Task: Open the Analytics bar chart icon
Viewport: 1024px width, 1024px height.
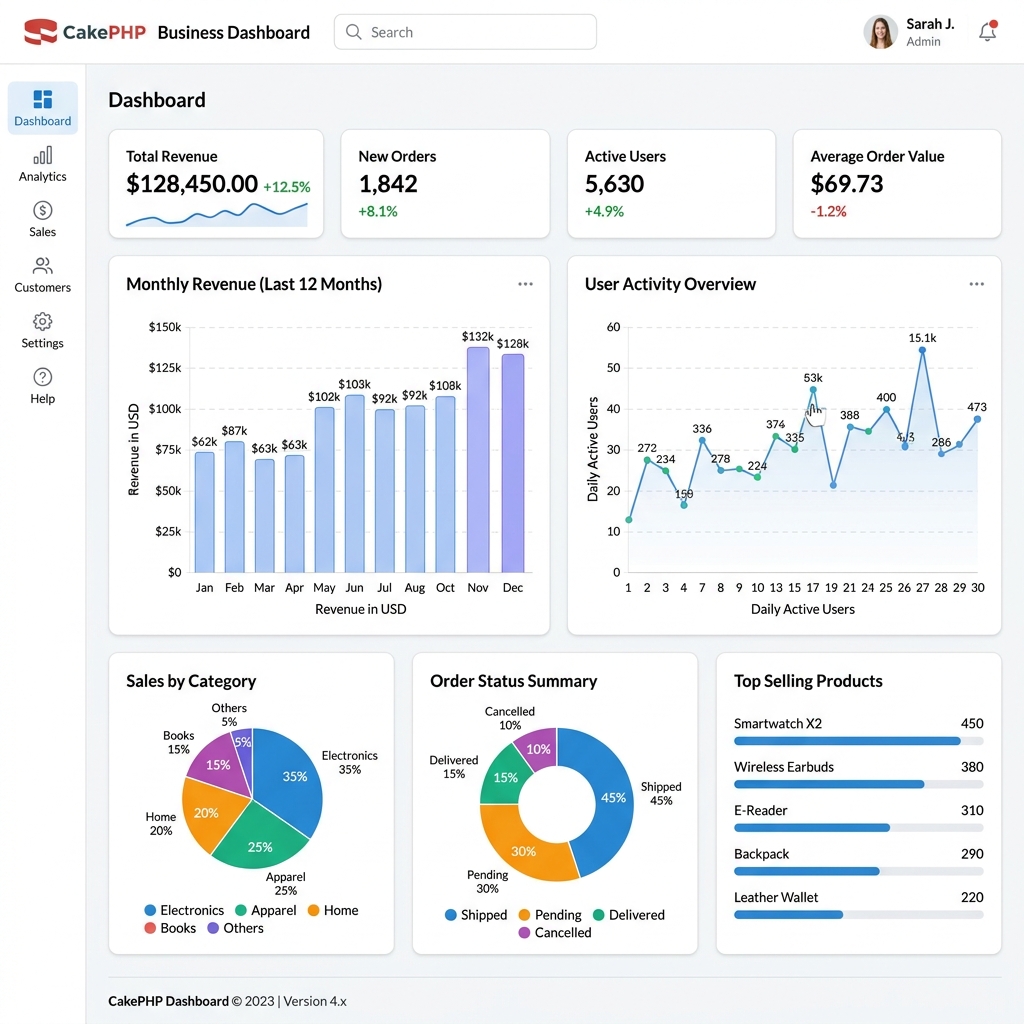Action: 42,155
